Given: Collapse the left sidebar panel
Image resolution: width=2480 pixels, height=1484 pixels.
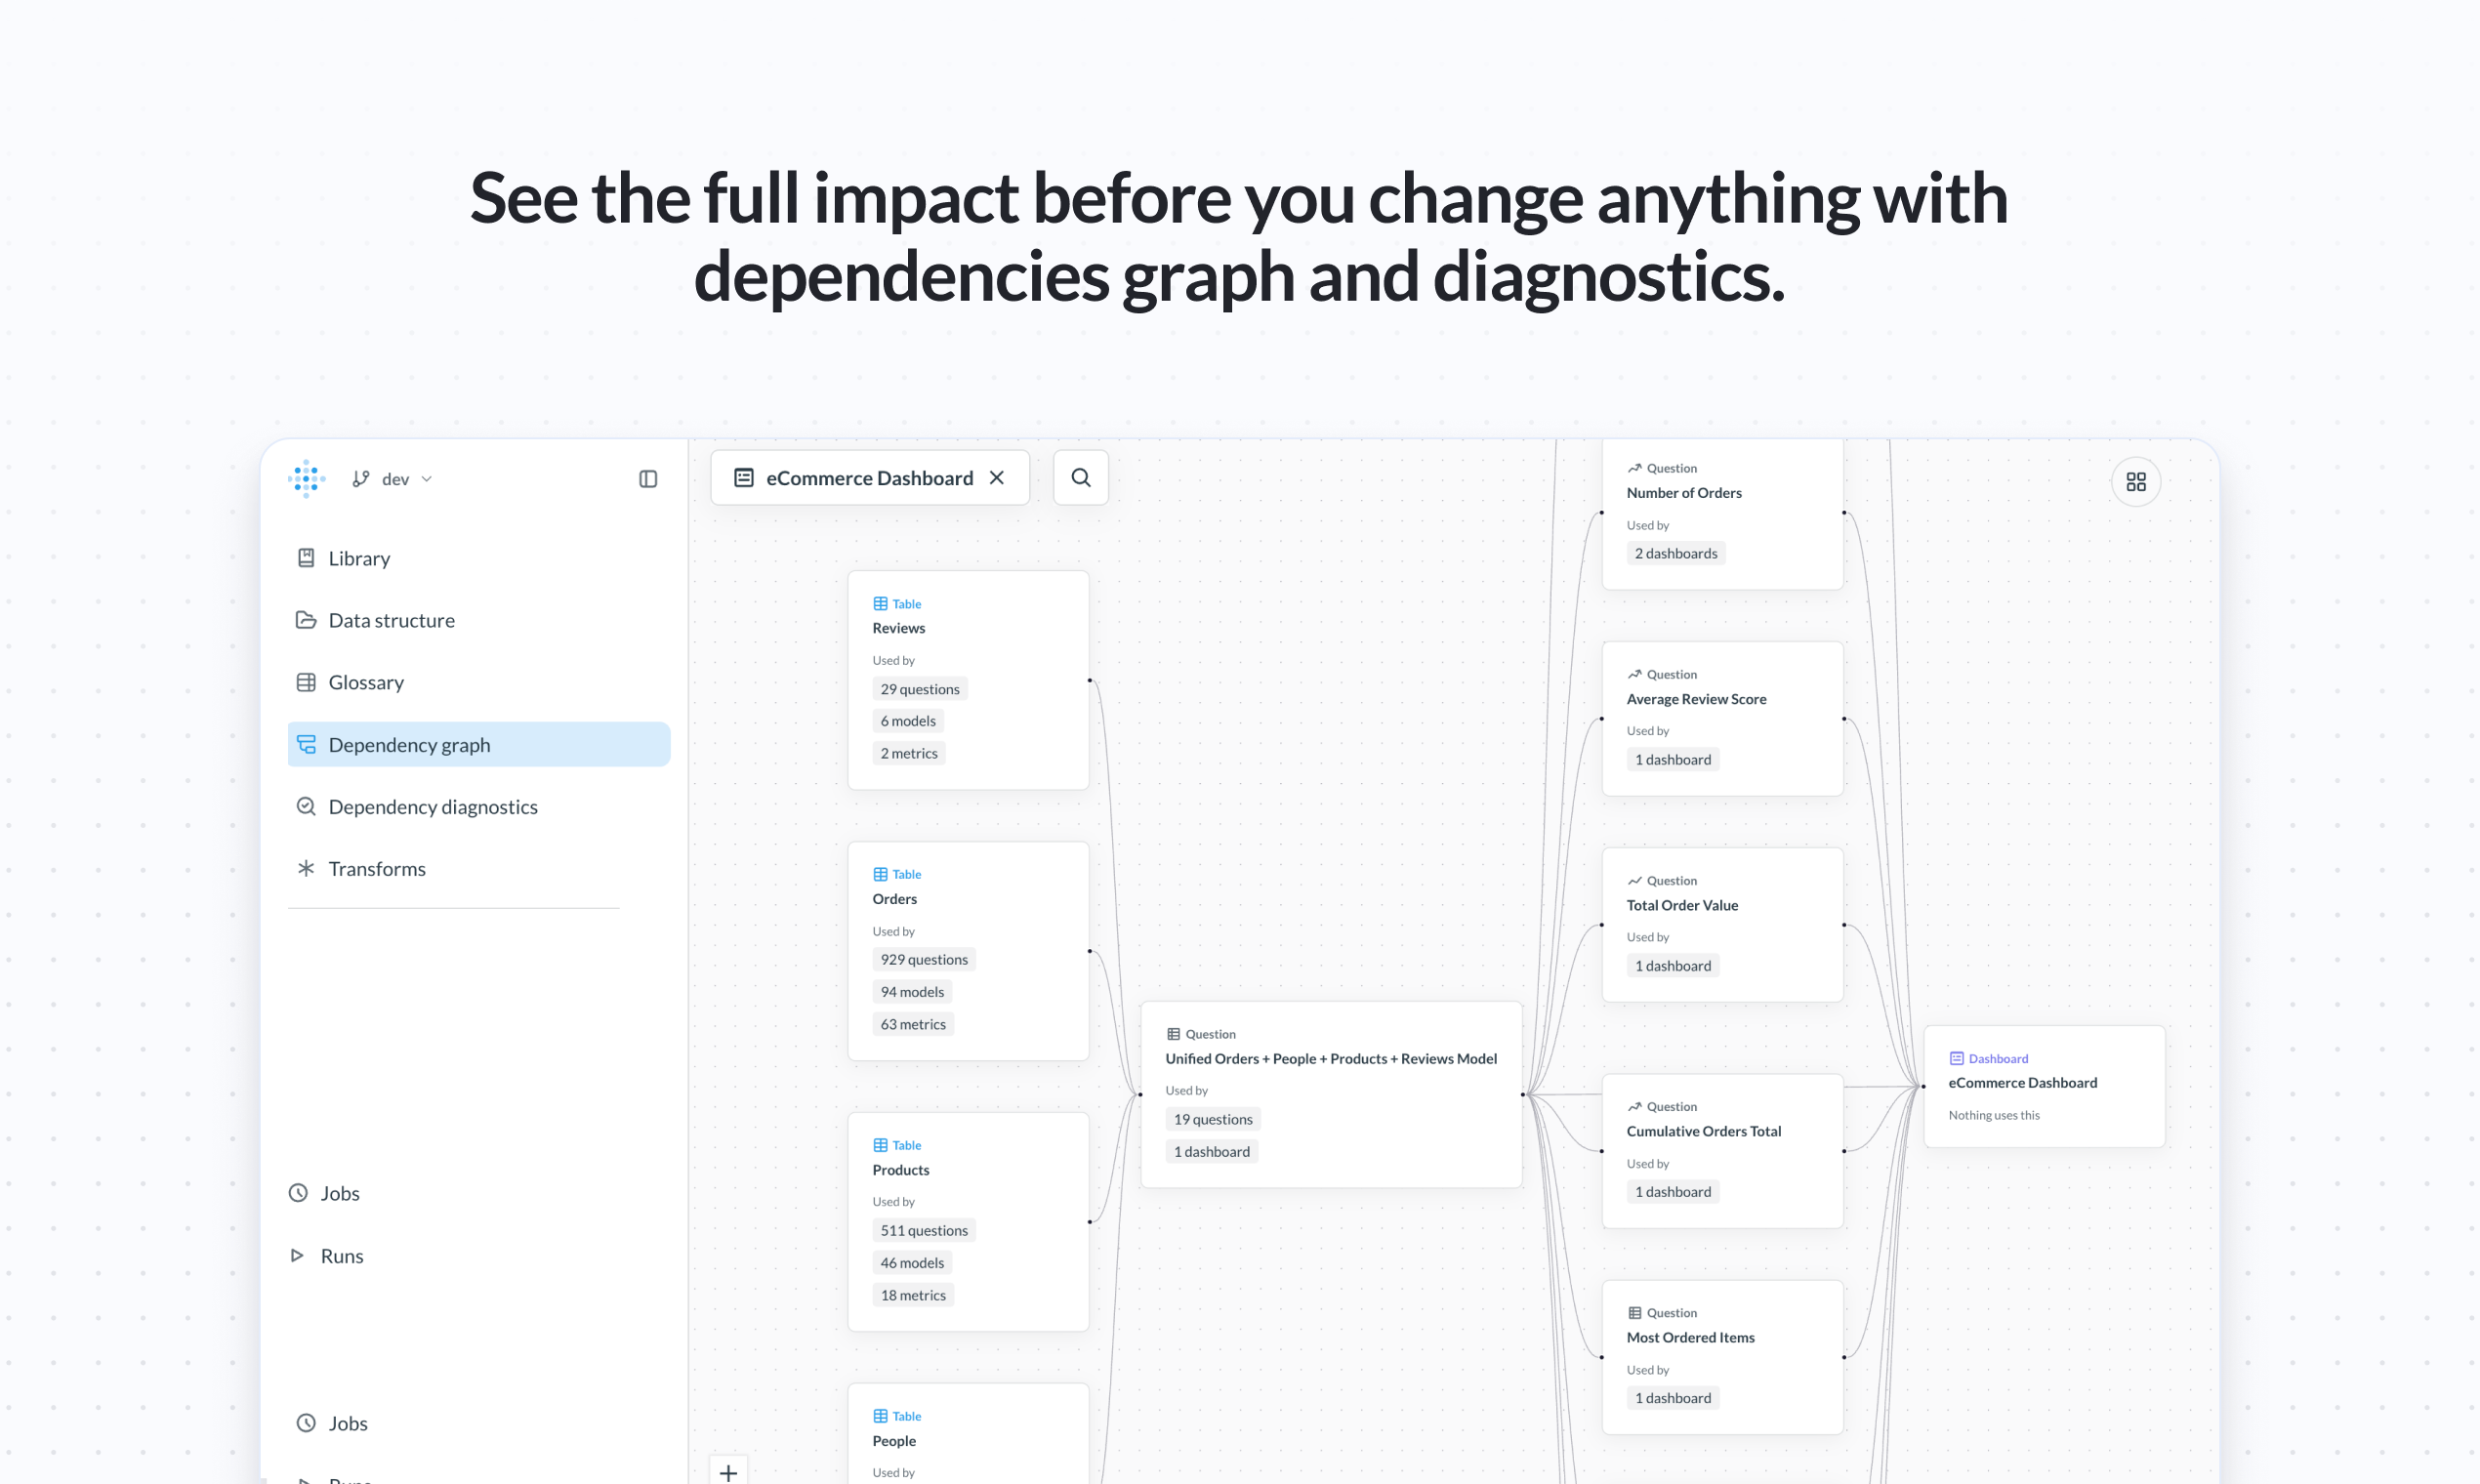Looking at the screenshot, I should pyautogui.click(x=648, y=478).
